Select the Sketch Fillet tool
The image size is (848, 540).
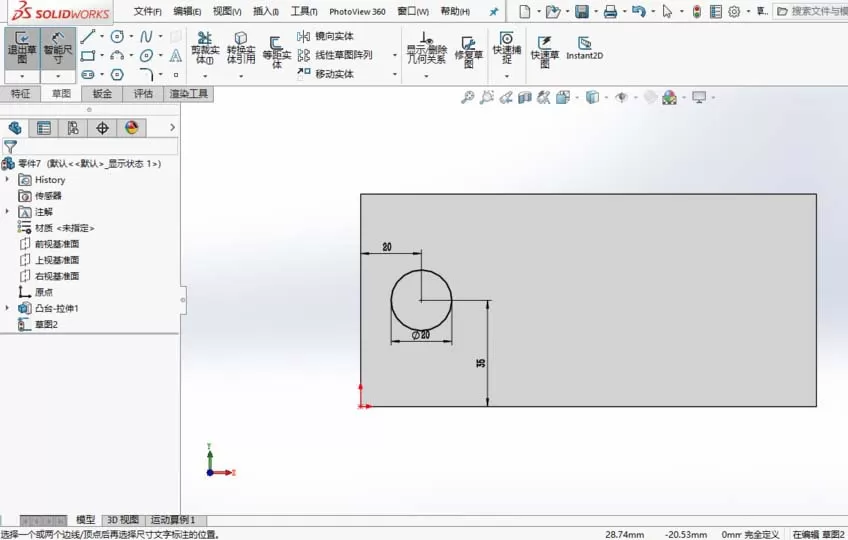point(146,75)
